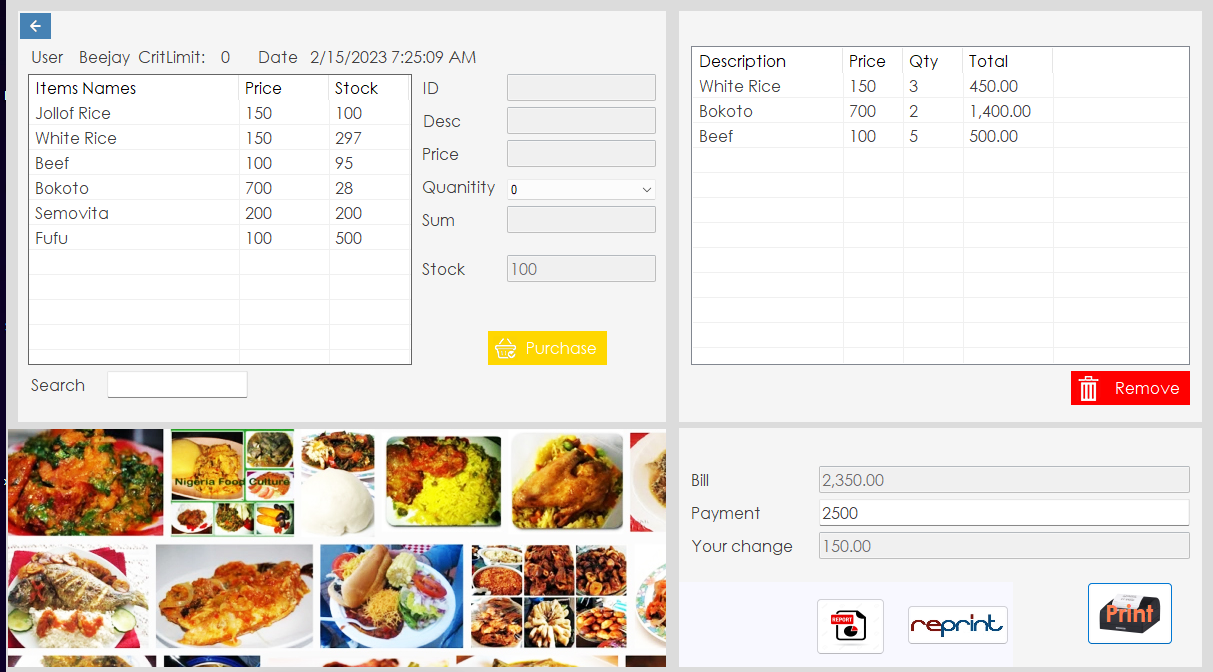Click the Sum field
Image resolution: width=1213 pixels, height=672 pixels.
[x=580, y=219]
